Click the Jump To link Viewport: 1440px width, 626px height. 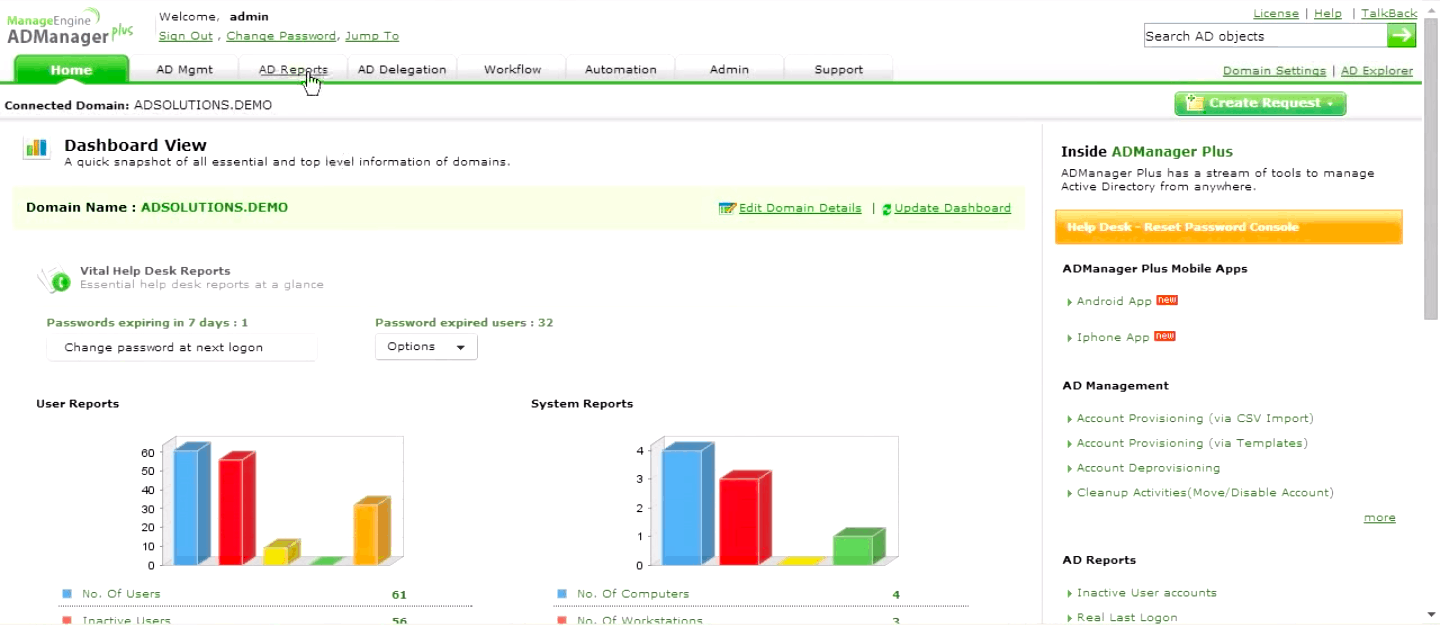(x=372, y=36)
